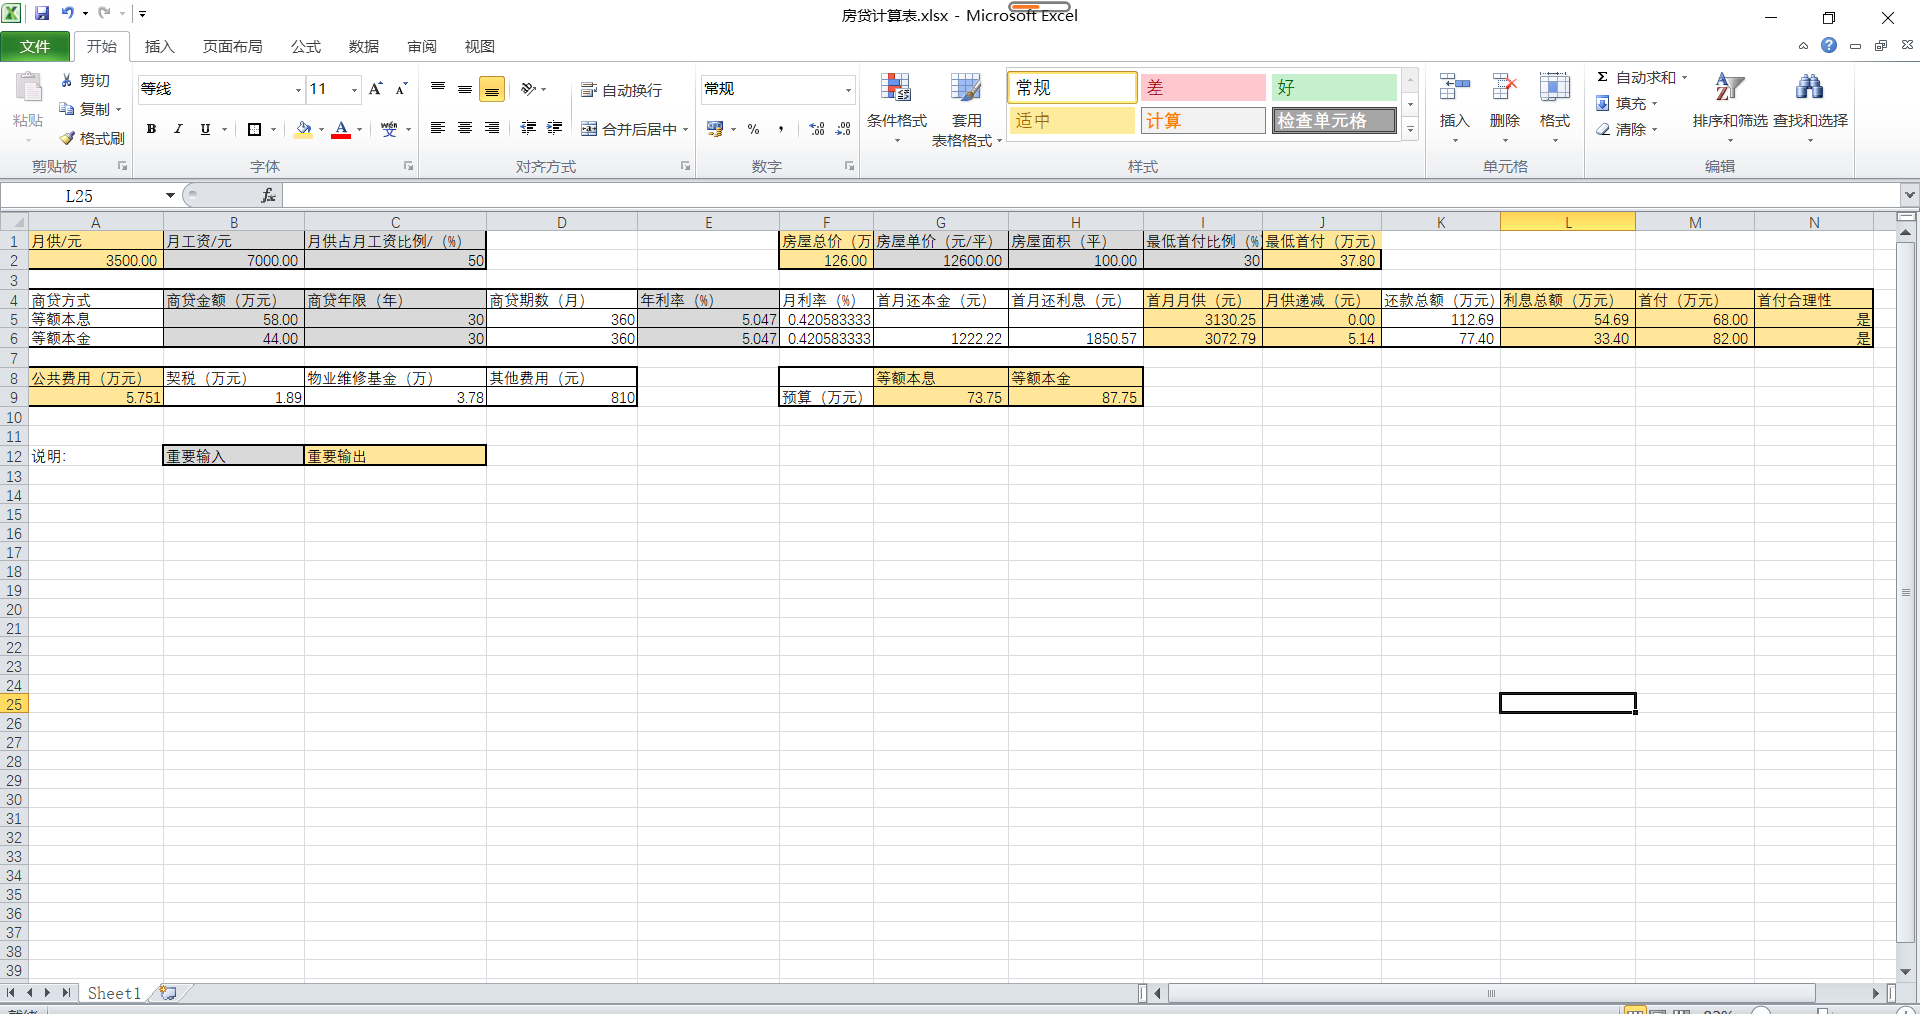The image size is (1920, 1014).
Task: Toggle center text horizontally
Action: click(465, 128)
